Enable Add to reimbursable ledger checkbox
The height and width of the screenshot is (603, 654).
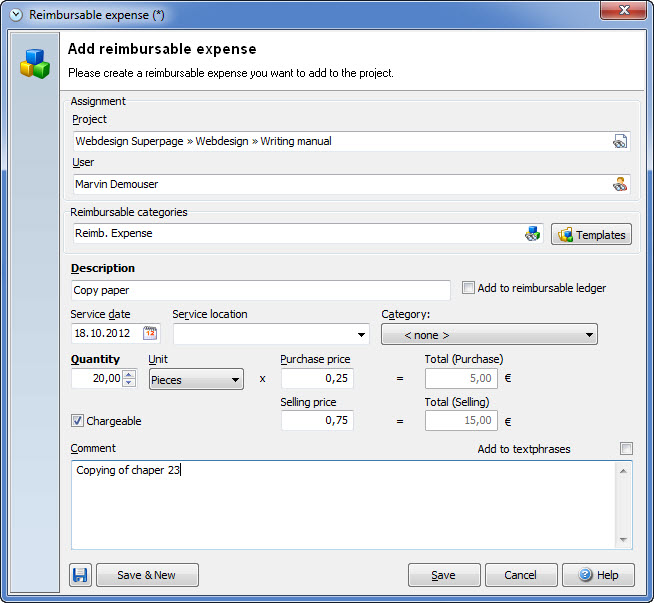pos(468,288)
